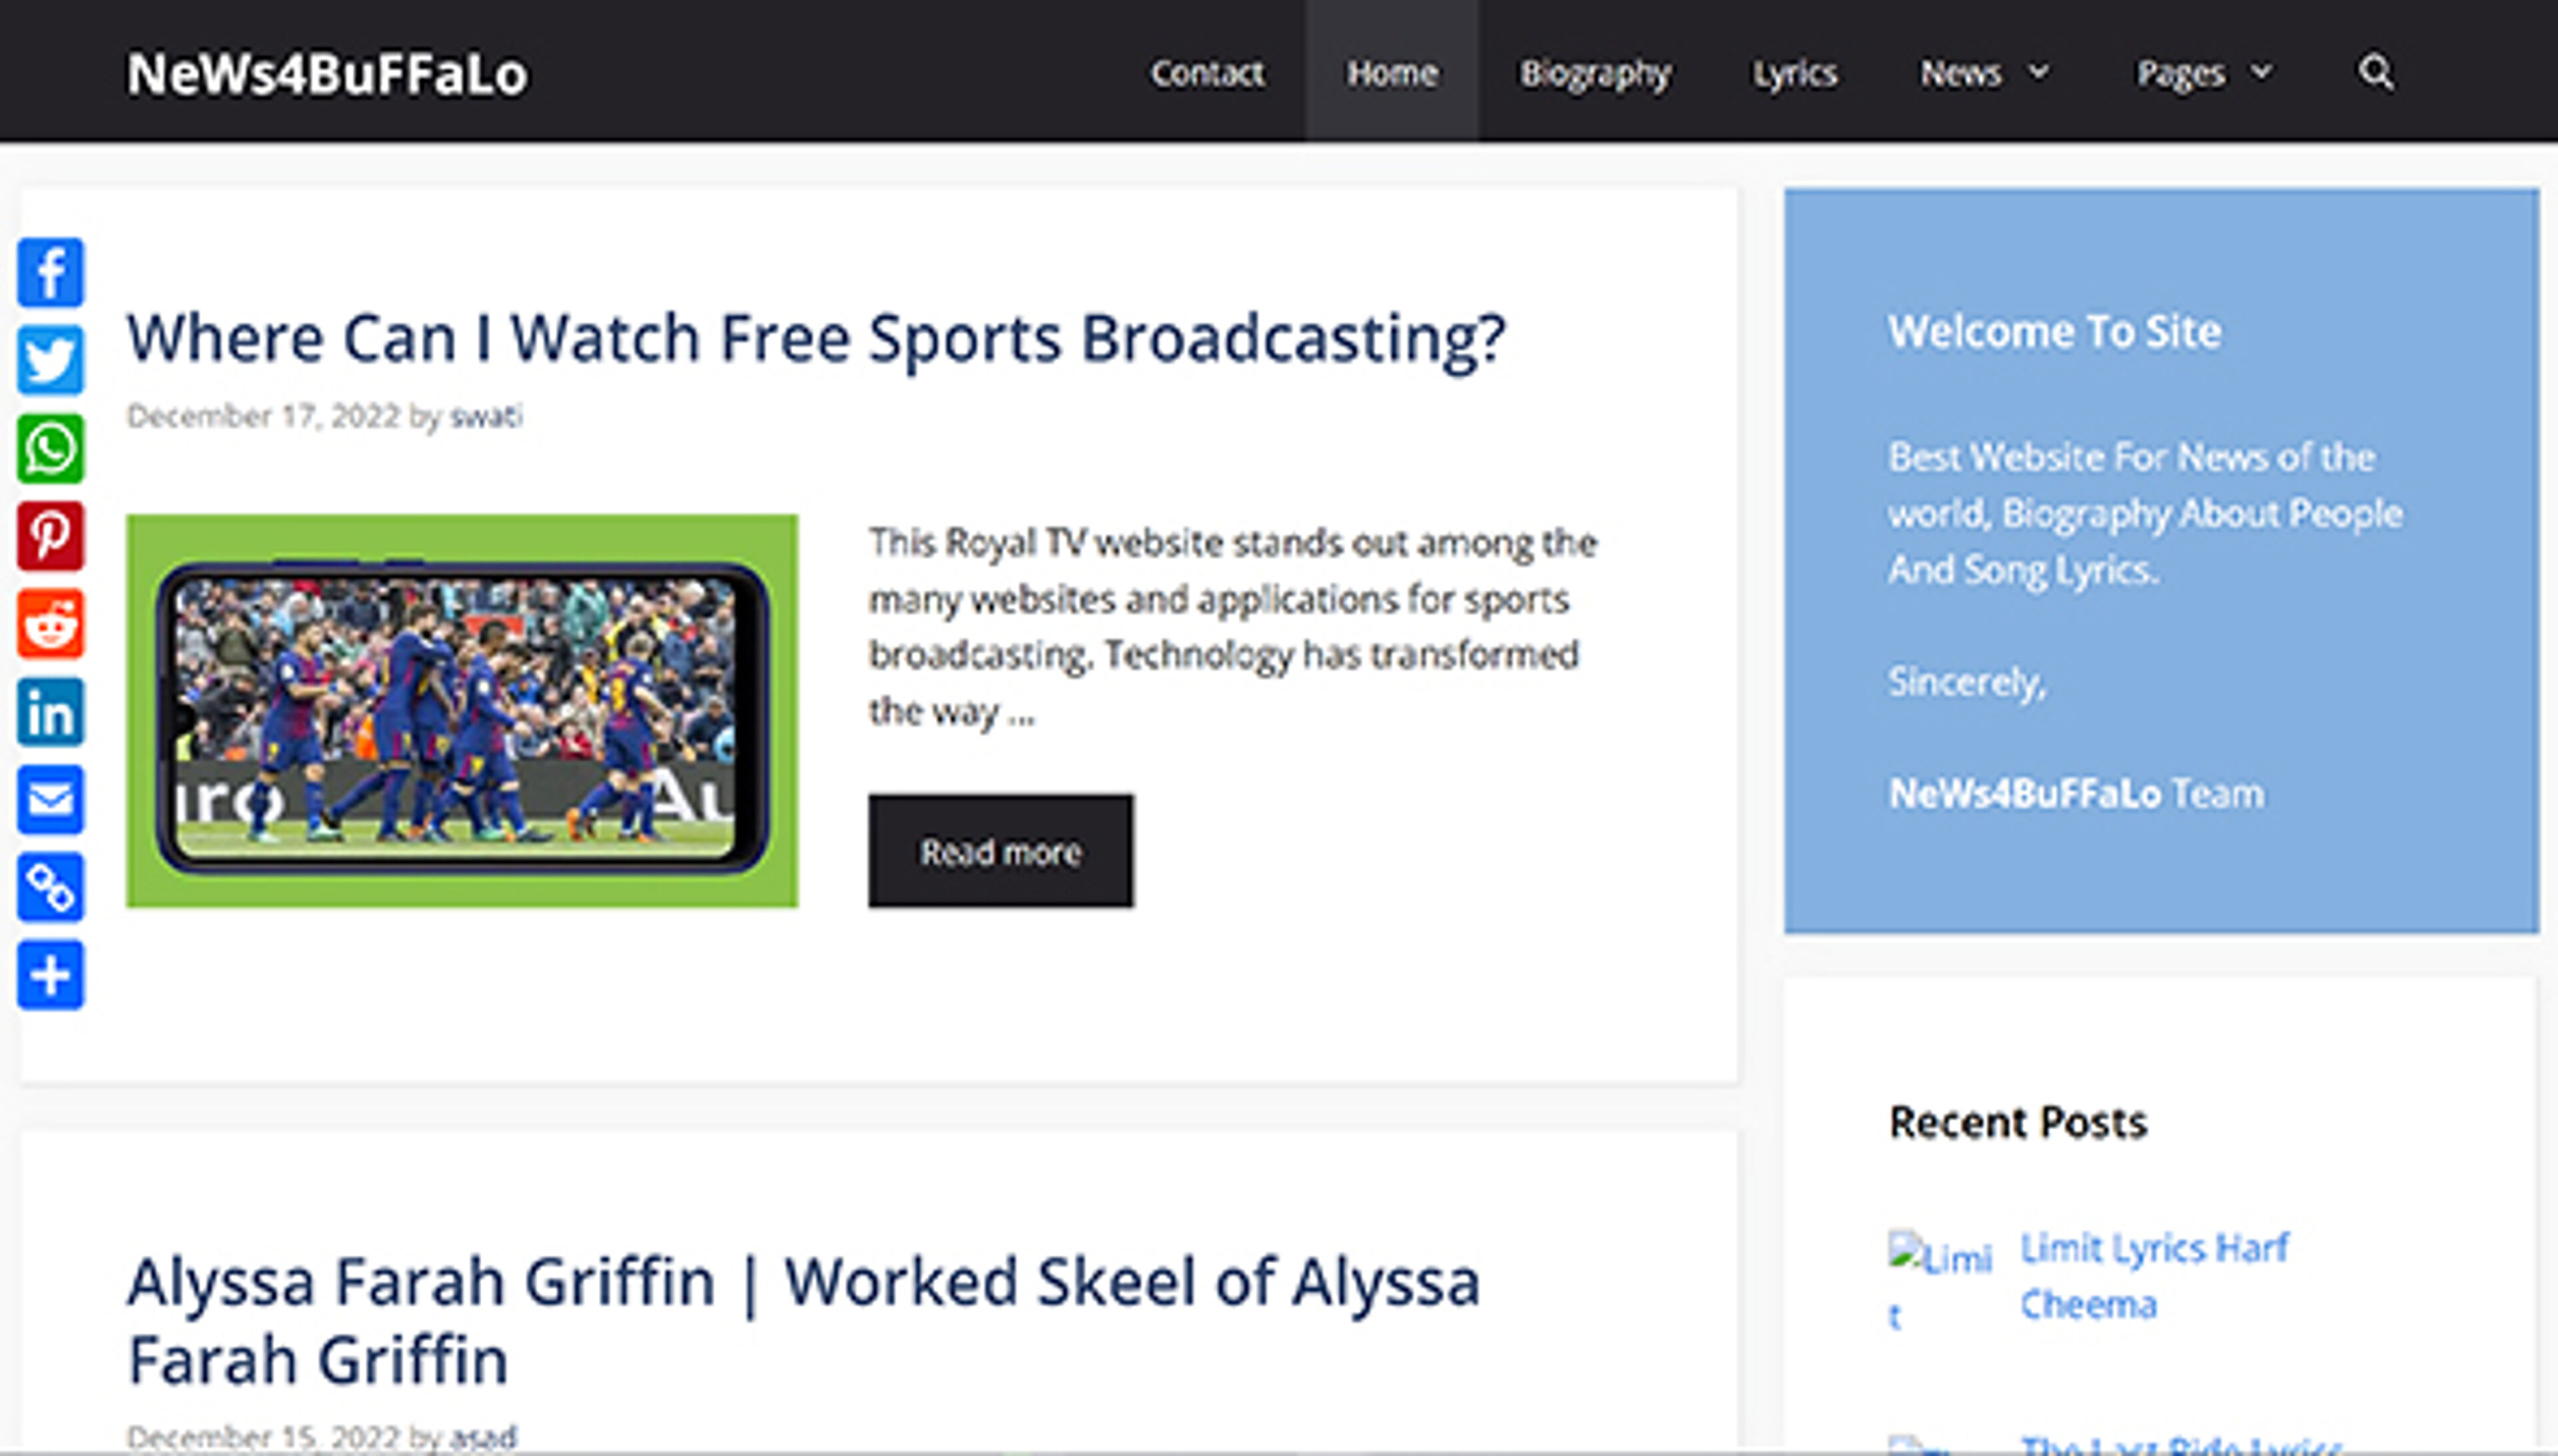Click the LinkedIn share icon
The width and height of the screenshot is (2558, 1456).
pos(50,712)
